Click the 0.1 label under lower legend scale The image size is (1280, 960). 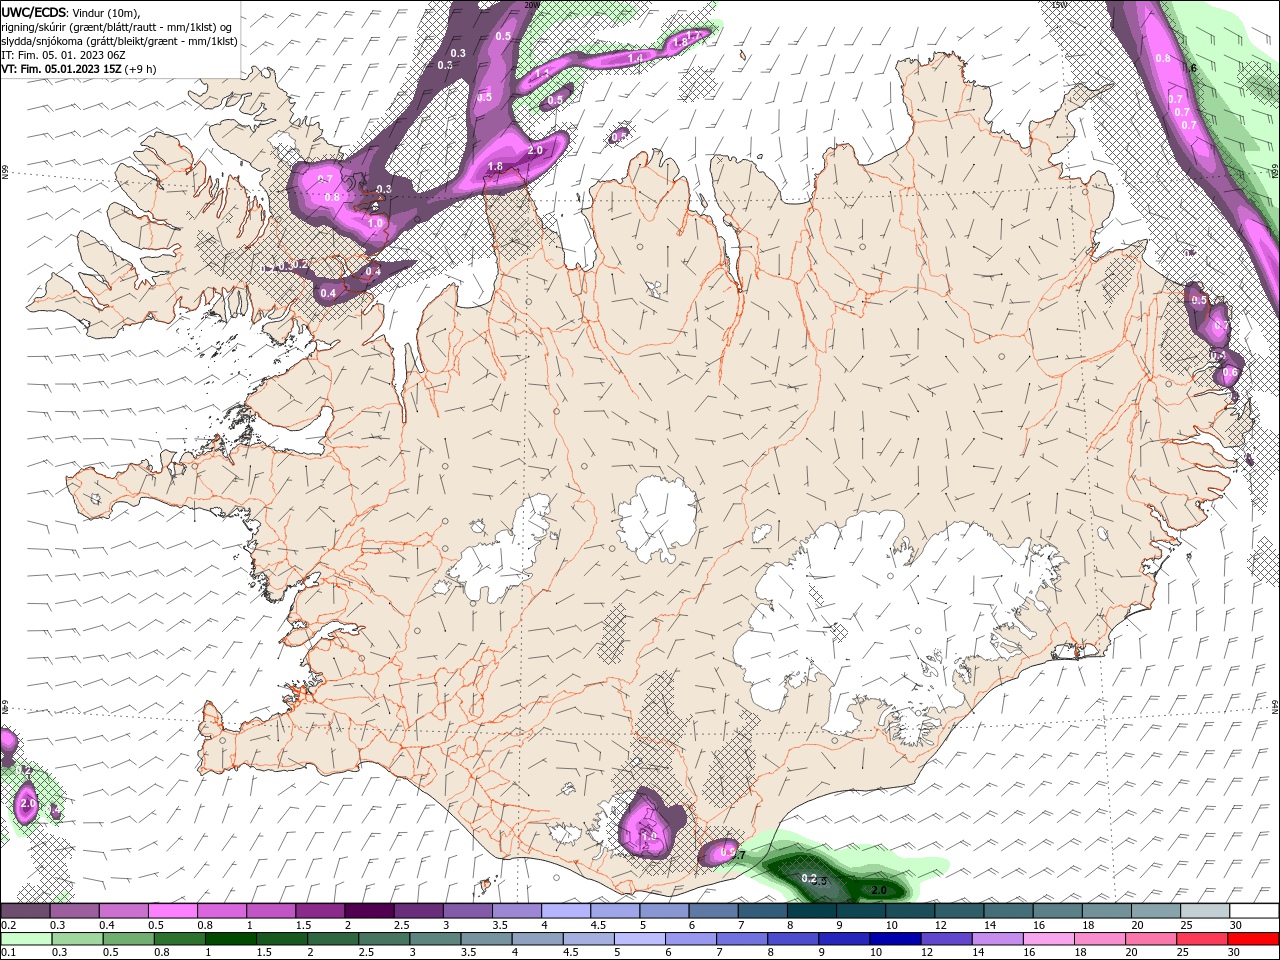[x=8, y=952]
